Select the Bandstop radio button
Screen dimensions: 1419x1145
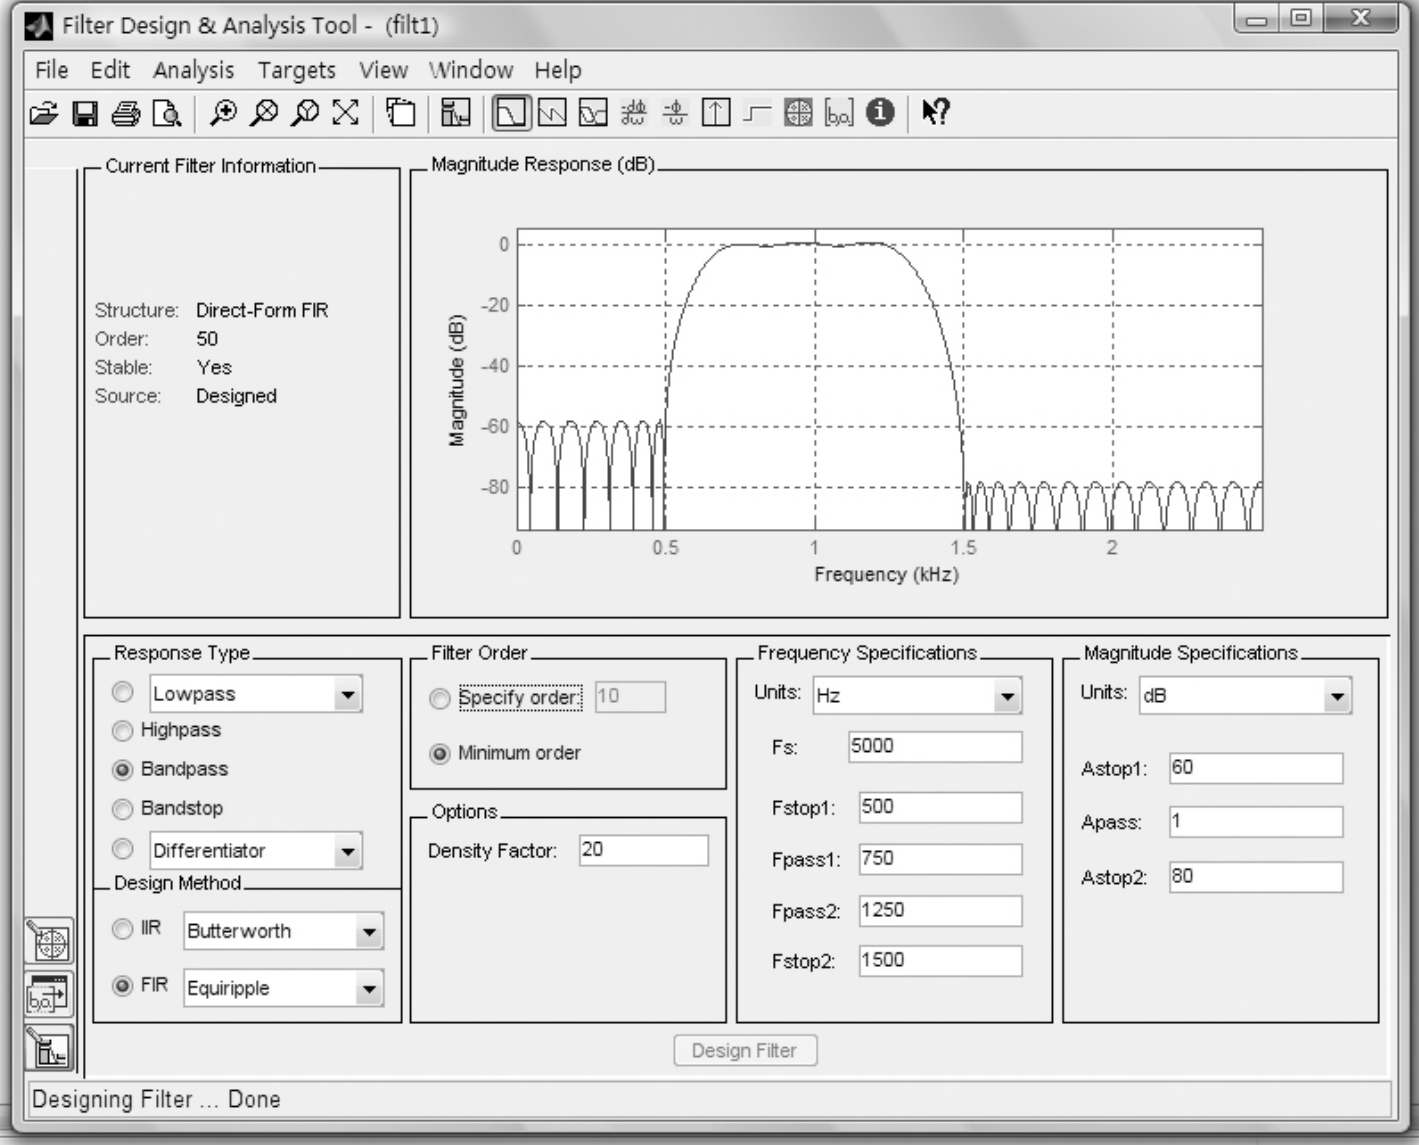[123, 809]
